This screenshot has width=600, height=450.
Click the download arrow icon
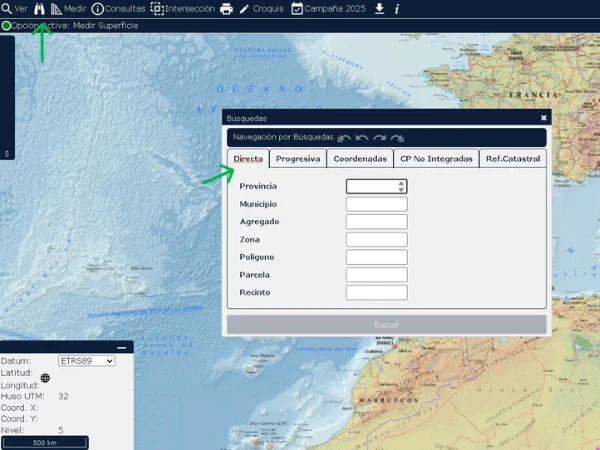click(x=379, y=9)
